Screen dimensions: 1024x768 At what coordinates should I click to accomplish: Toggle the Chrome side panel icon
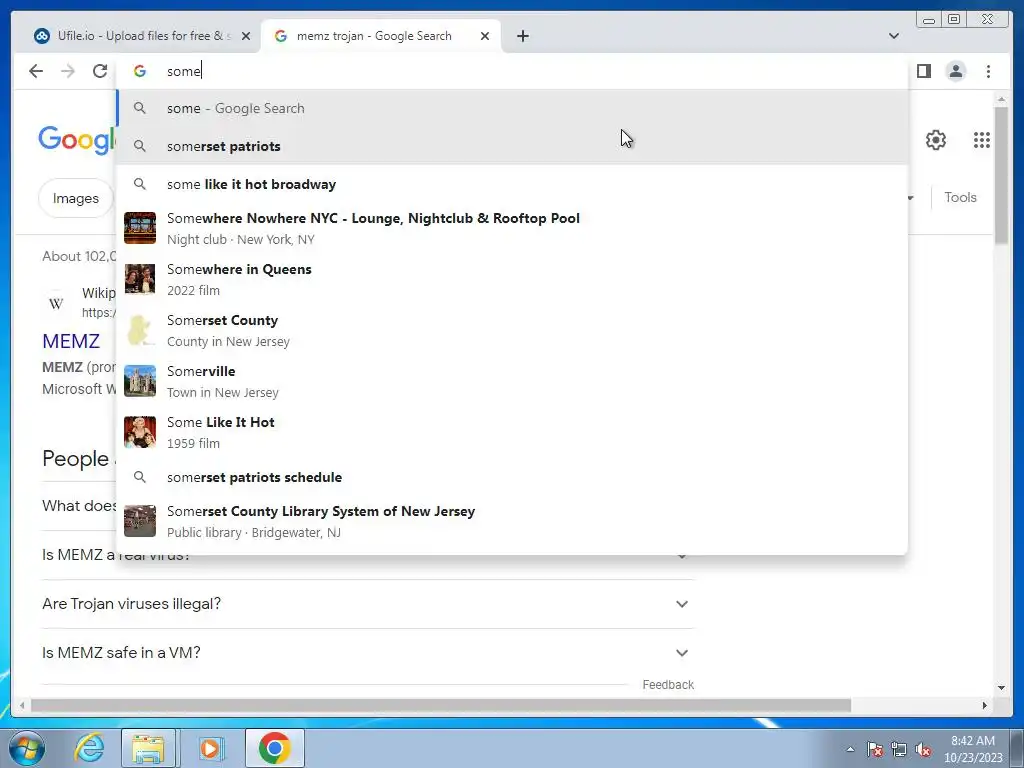coord(923,71)
